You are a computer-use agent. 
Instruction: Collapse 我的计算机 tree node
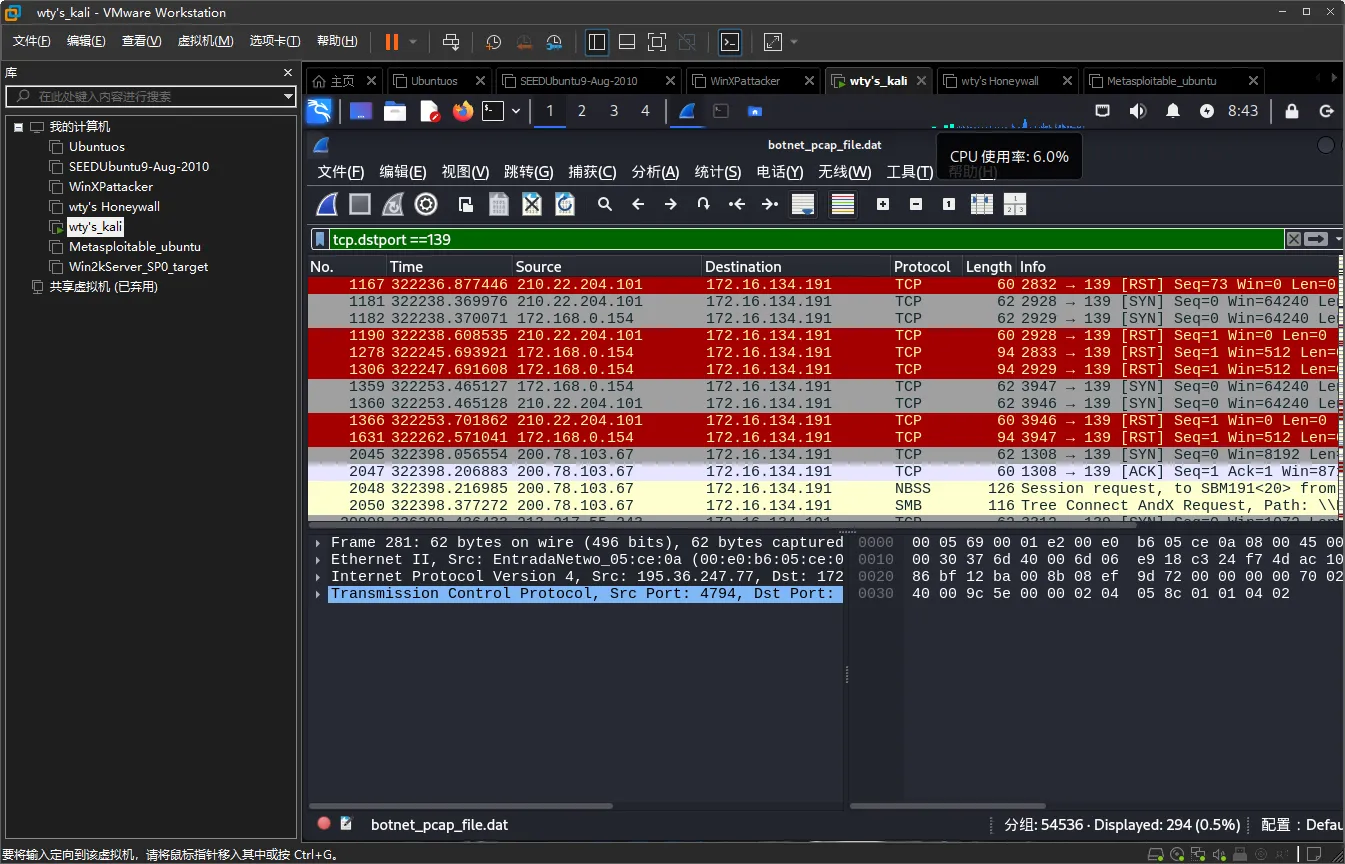pos(18,127)
